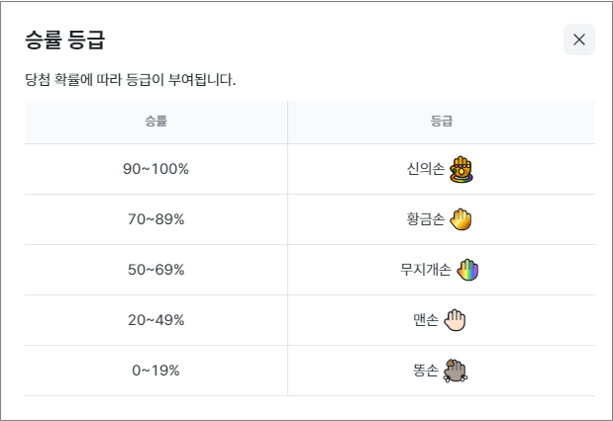
Task: Click the 무지개손 rainbow hand icon
Action: tap(468, 270)
